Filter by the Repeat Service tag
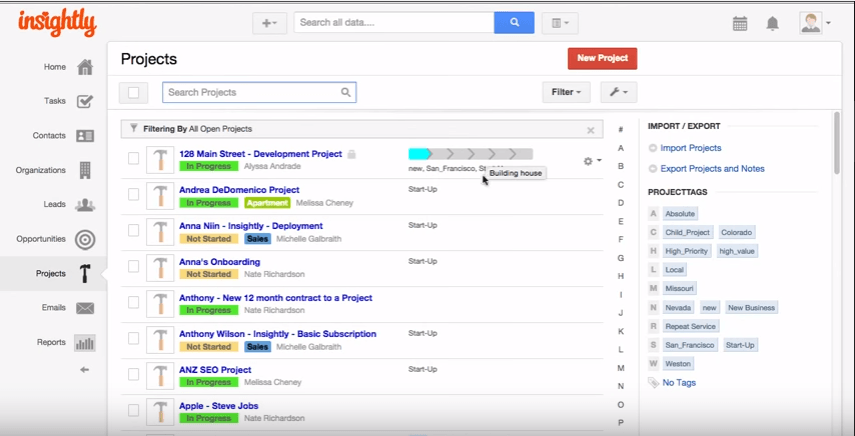The height and width of the screenshot is (436, 855). pyautogui.click(x=690, y=326)
